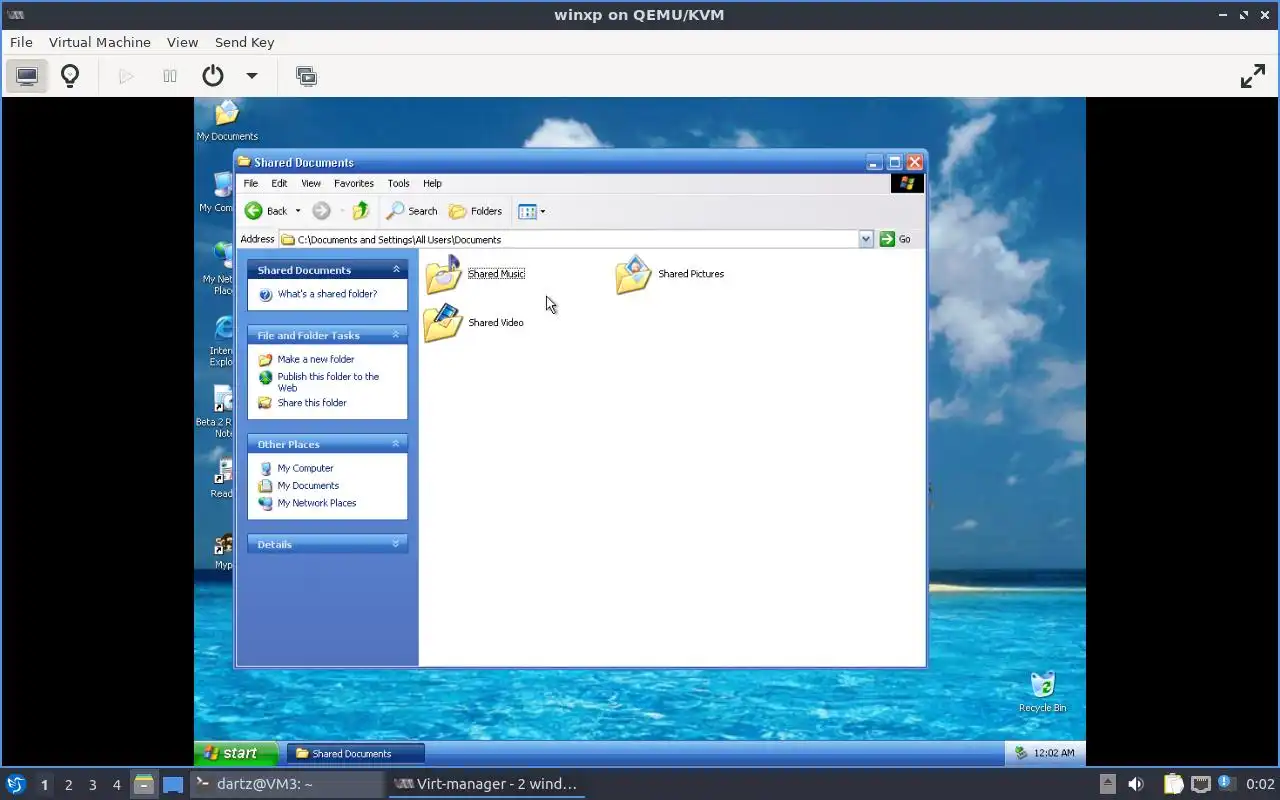This screenshot has height=800, width=1280.
Task: Open Explorer Edit menu
Action: click(279, 183)
